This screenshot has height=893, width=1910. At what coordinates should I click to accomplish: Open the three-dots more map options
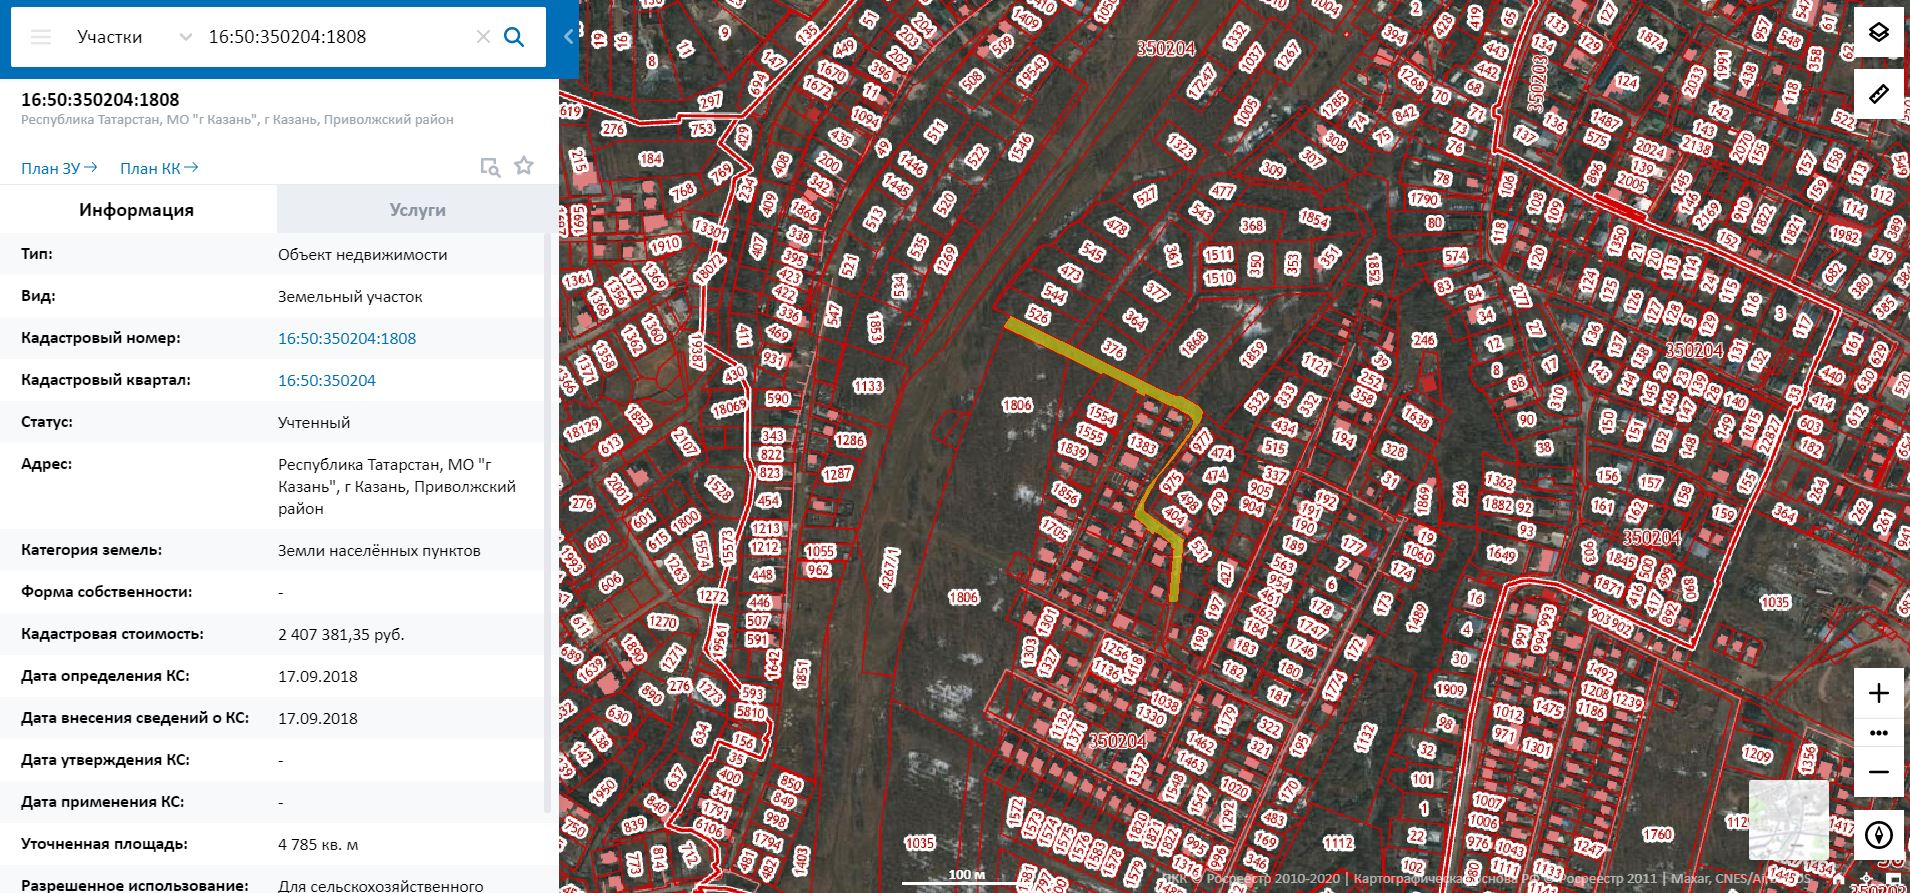[1878, 733]
